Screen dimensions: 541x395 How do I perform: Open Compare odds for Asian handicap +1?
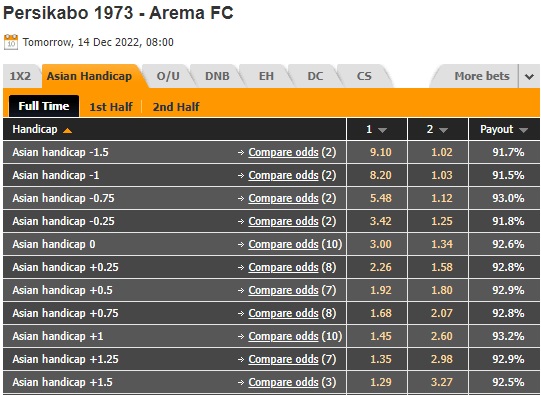(283, 336)
